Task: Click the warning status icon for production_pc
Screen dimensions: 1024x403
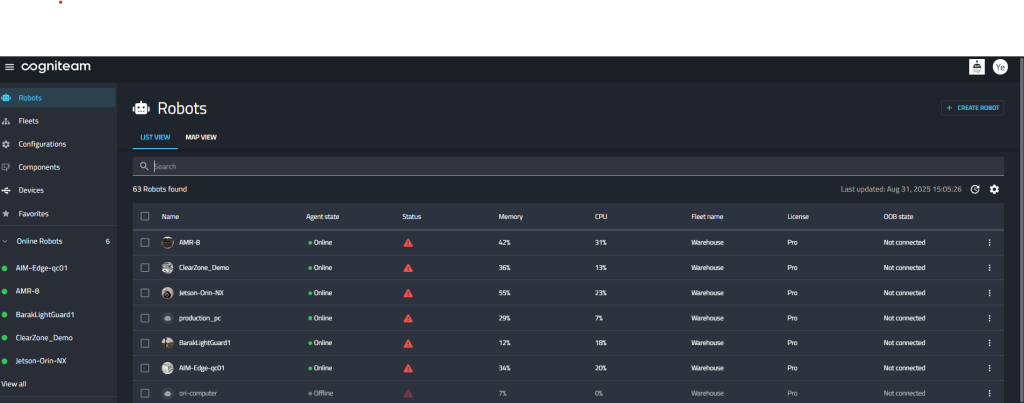Action: click(x=408, y=317)
